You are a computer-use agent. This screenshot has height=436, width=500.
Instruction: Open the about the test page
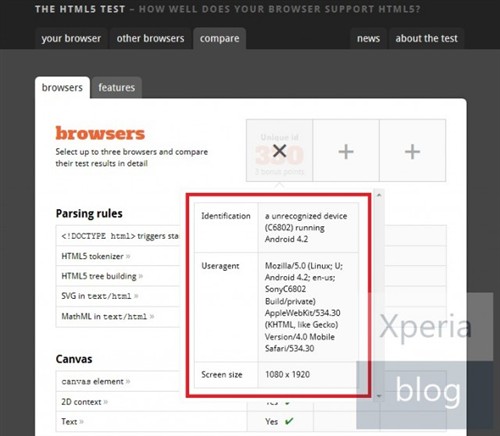[x=427, y=38]
